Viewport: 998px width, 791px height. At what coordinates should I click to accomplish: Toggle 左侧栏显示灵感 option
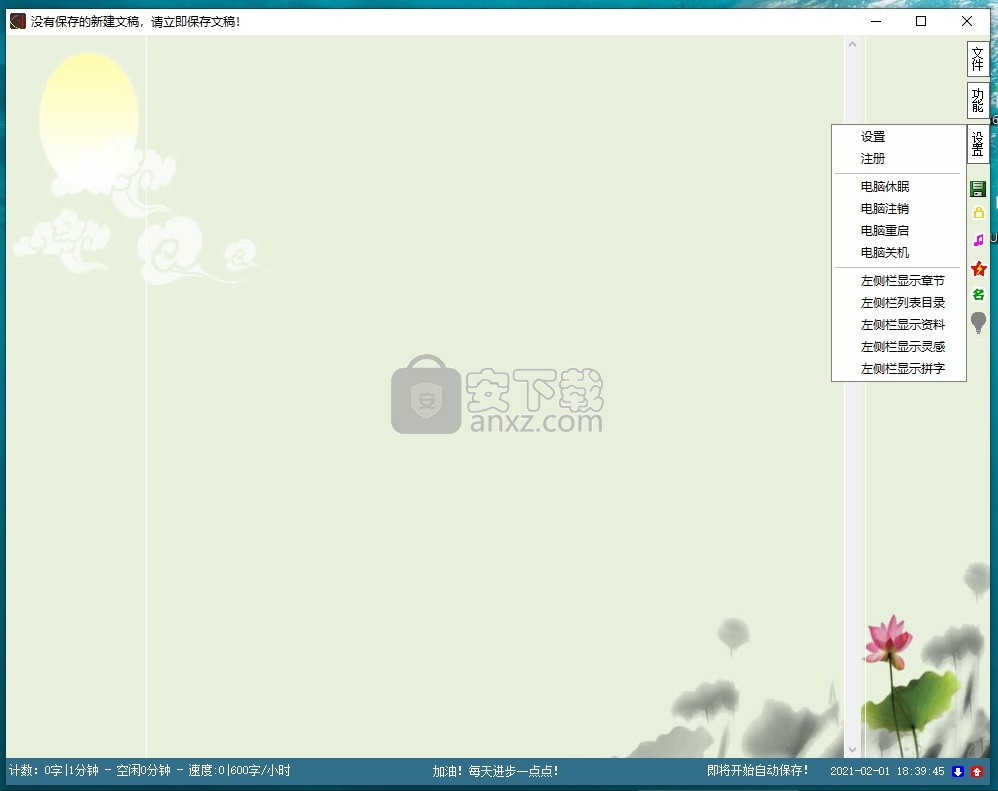tap(902, 347)
